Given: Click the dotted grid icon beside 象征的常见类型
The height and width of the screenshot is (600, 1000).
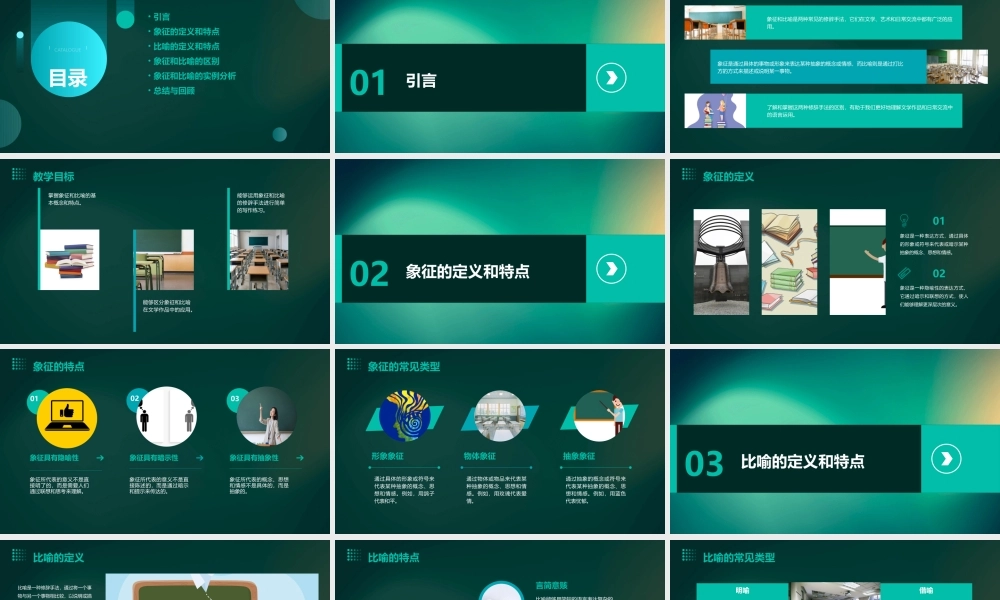Looking at the screenshot, I should click(x=353, y=364).
